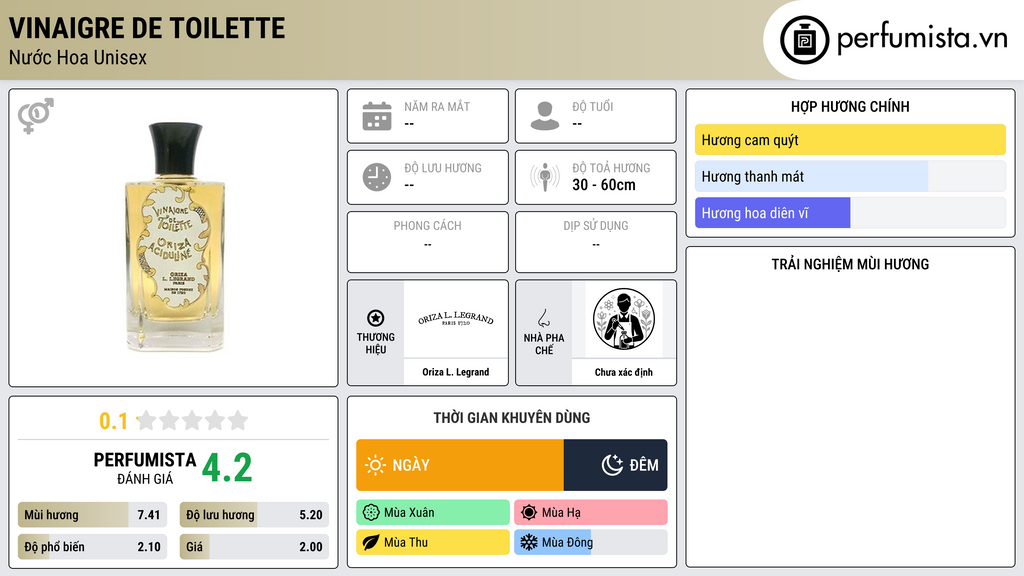Click the calendar icon beside Năm ra mắt
1024x576 pixels.
tap(377, 116)
